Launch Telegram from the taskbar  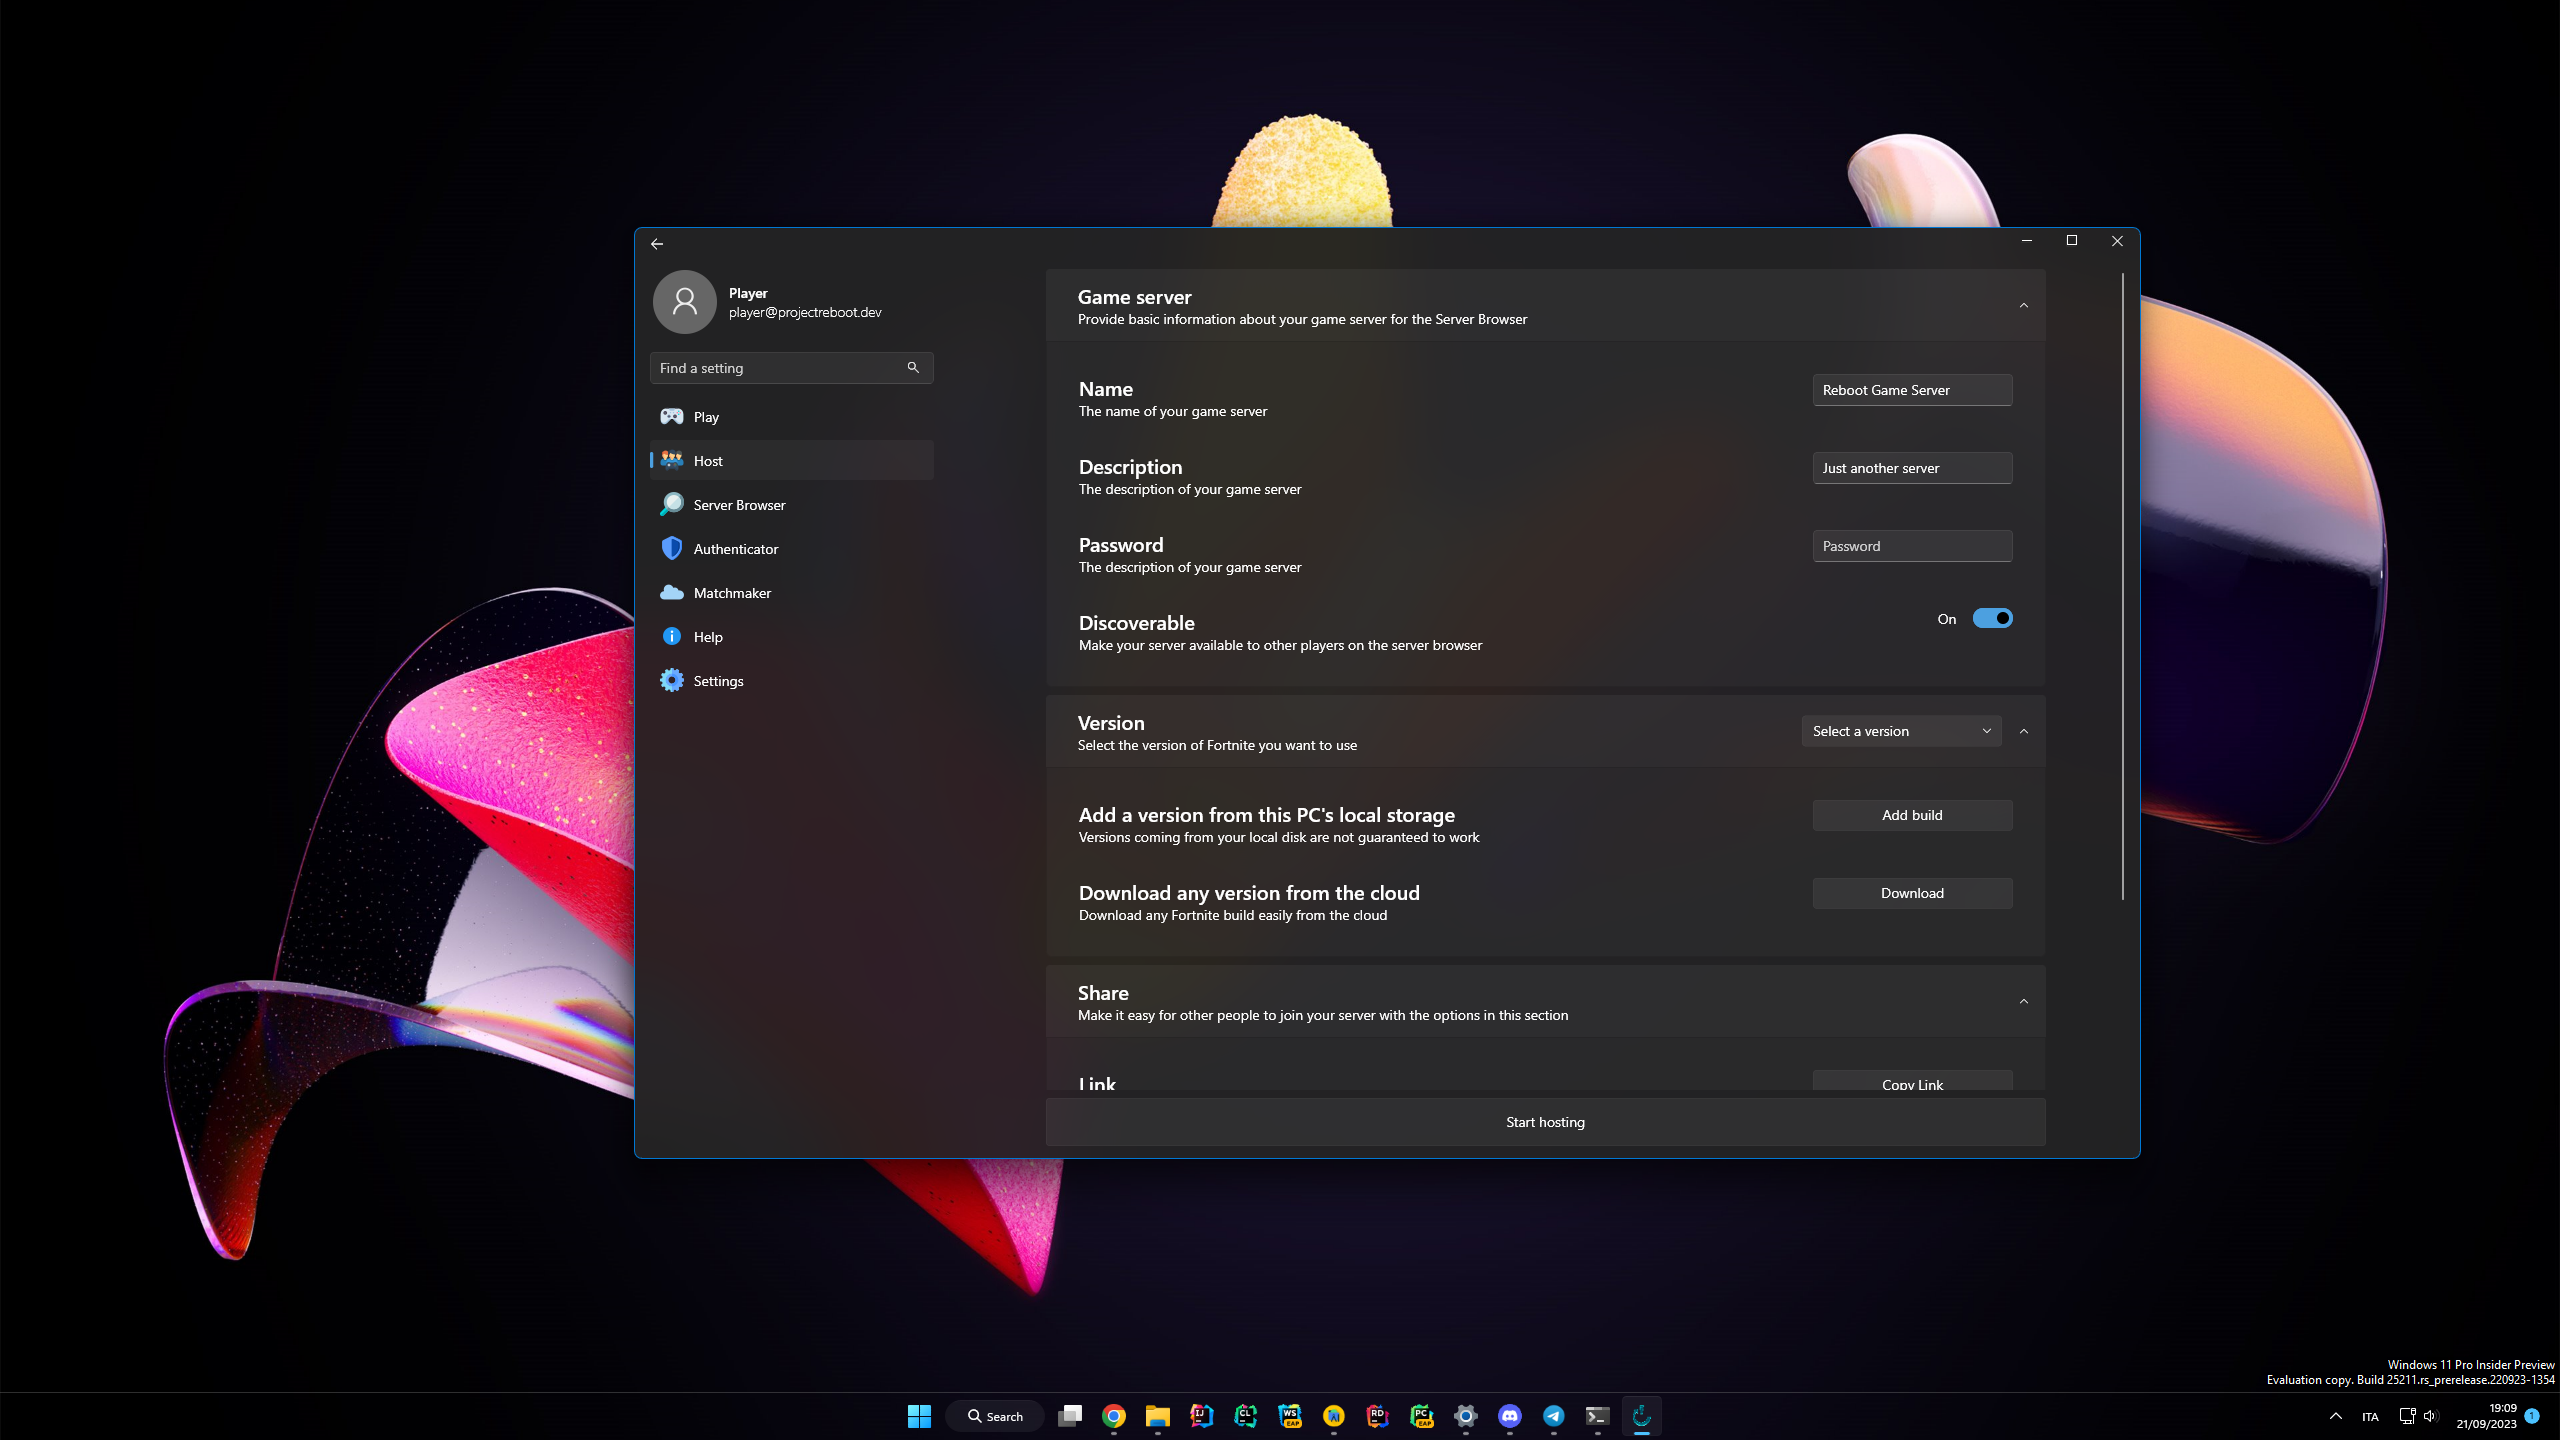[1554, 1416]
